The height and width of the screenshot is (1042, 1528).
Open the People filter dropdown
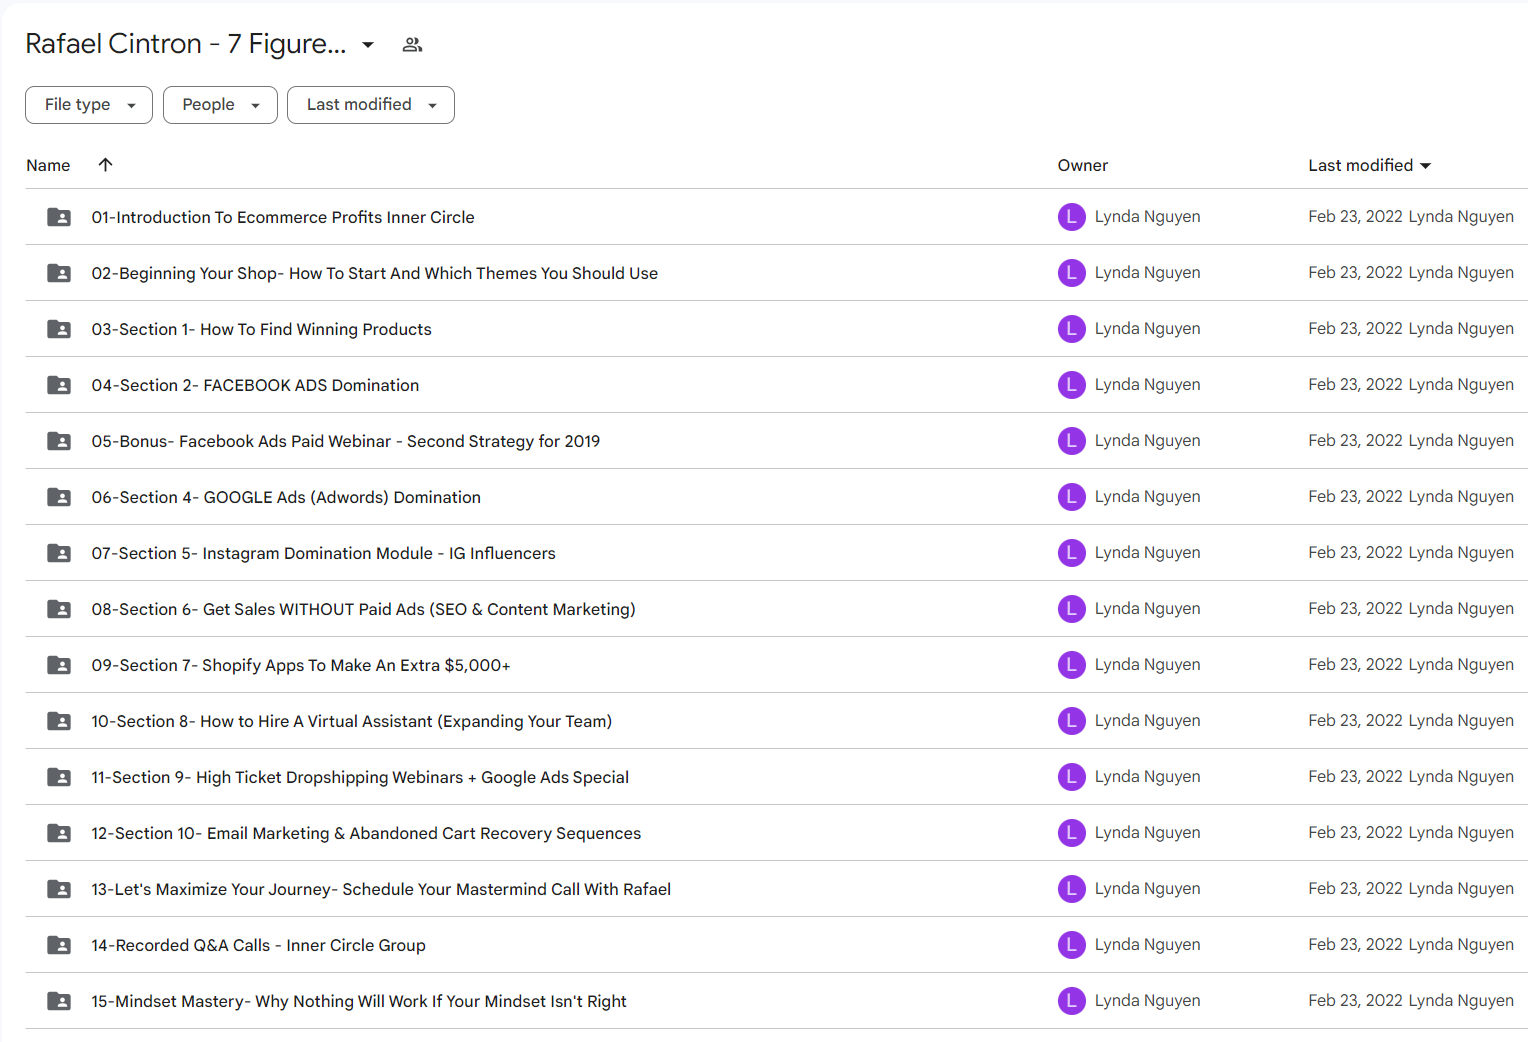pos(220,105)
